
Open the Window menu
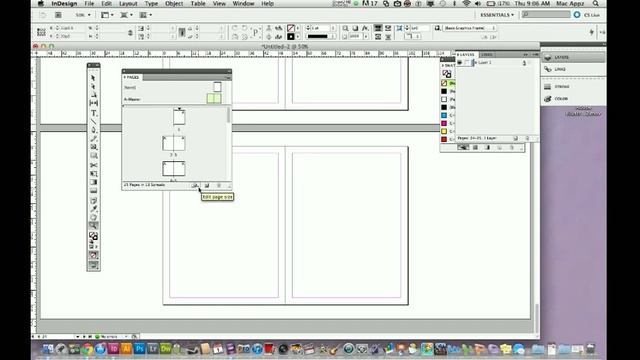pyautogui.click(x=243, y=4)
